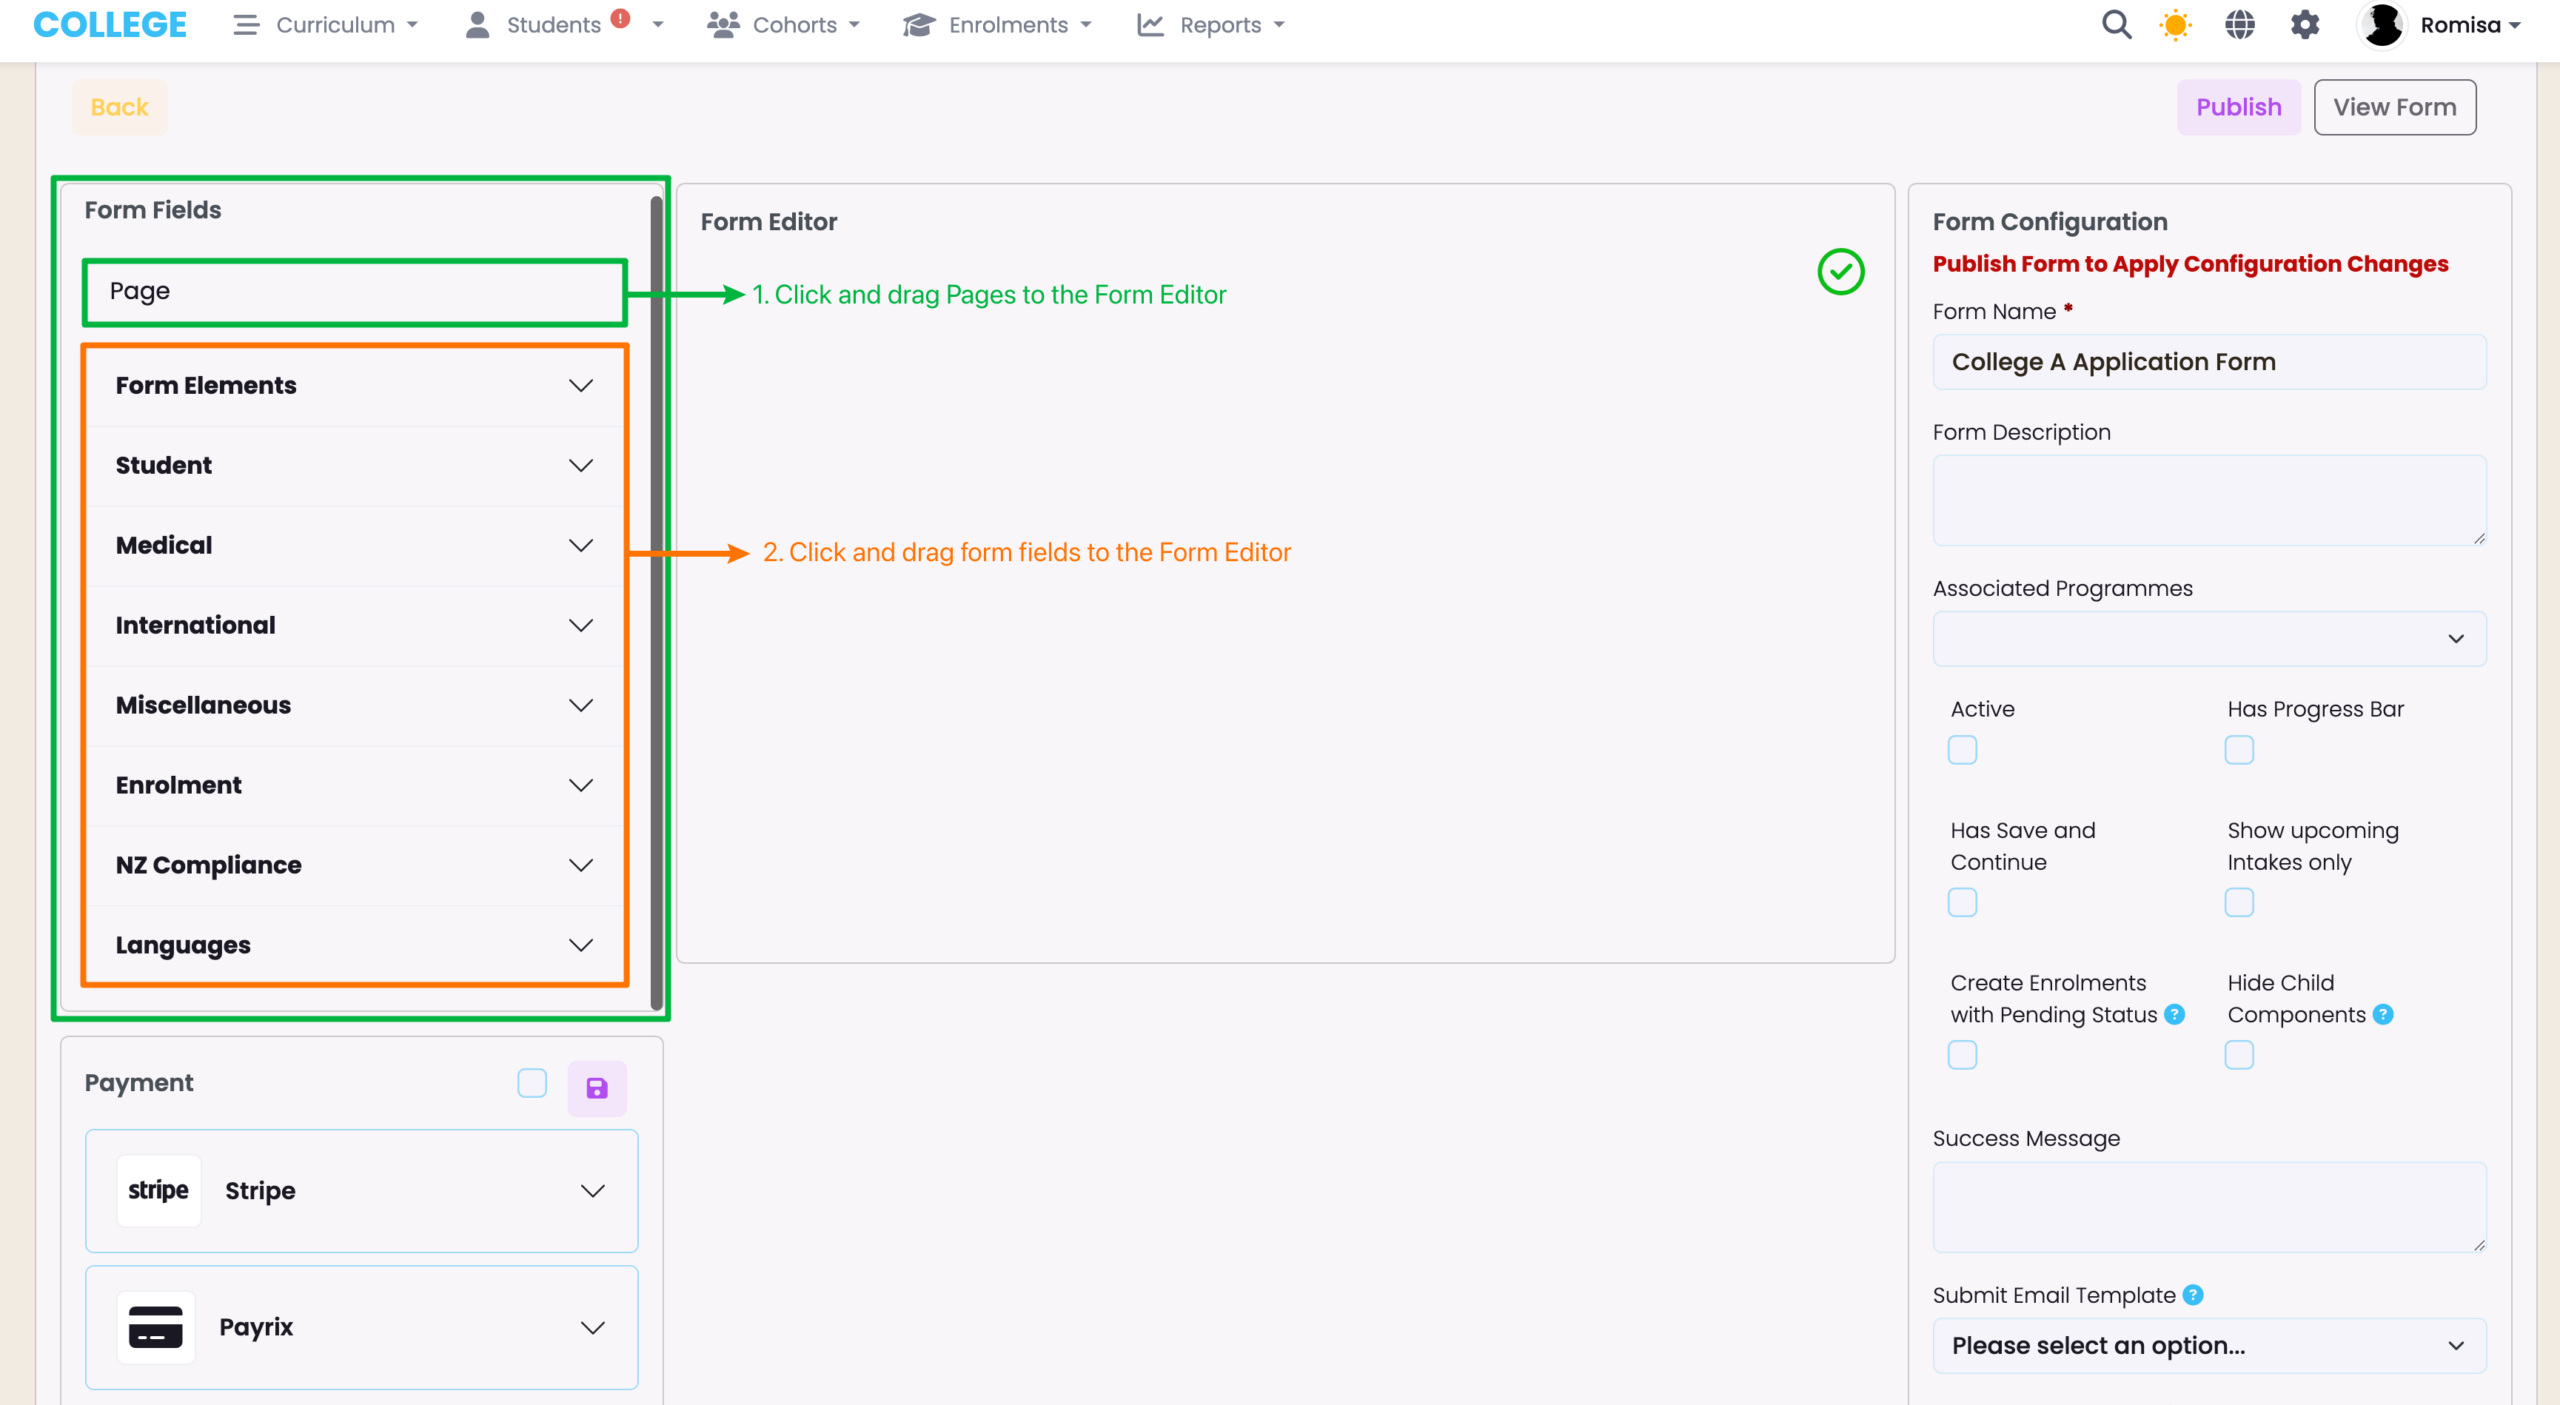
Task: Open the settings gear icon
Action: point(2305,25)
